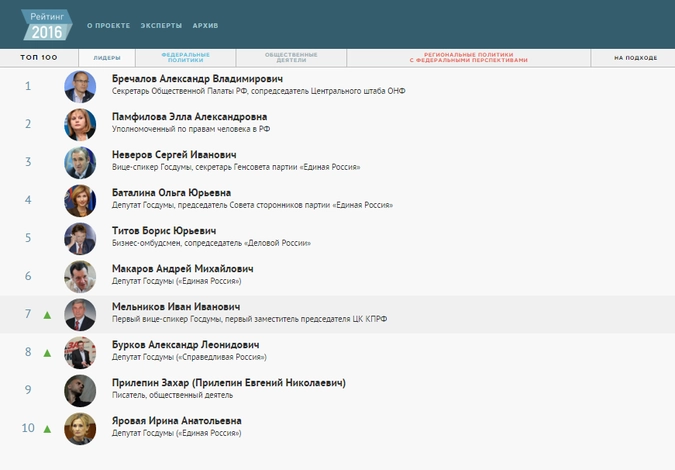675x470 pixels.
Task: Open the Эксперты menu item
Action: pos(160,24)
